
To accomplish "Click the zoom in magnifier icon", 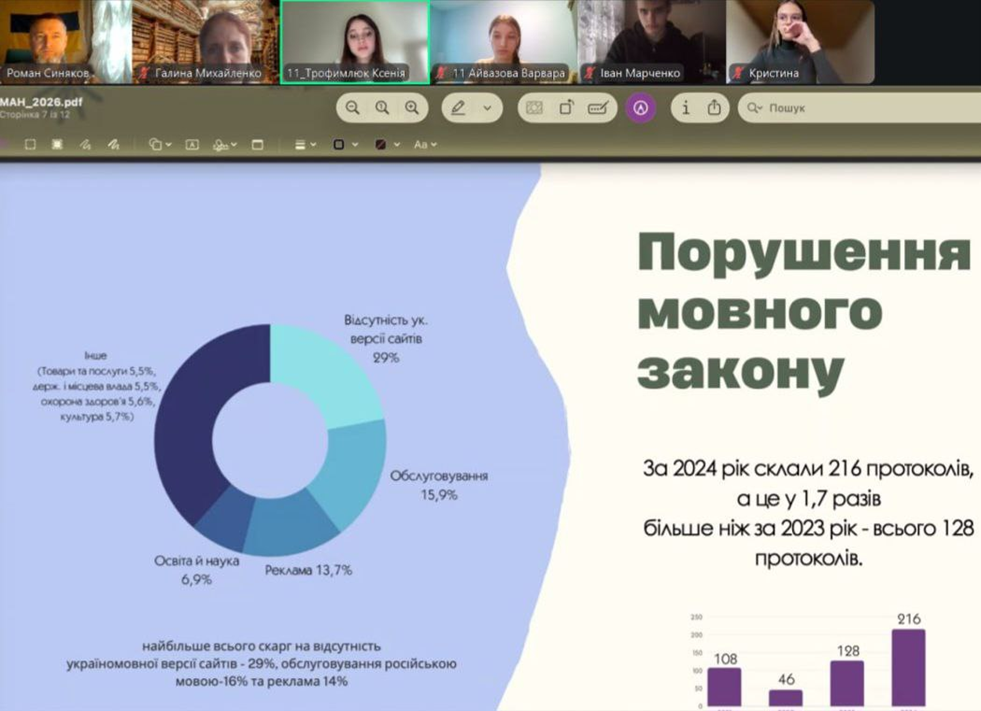I will coord(411,108).
